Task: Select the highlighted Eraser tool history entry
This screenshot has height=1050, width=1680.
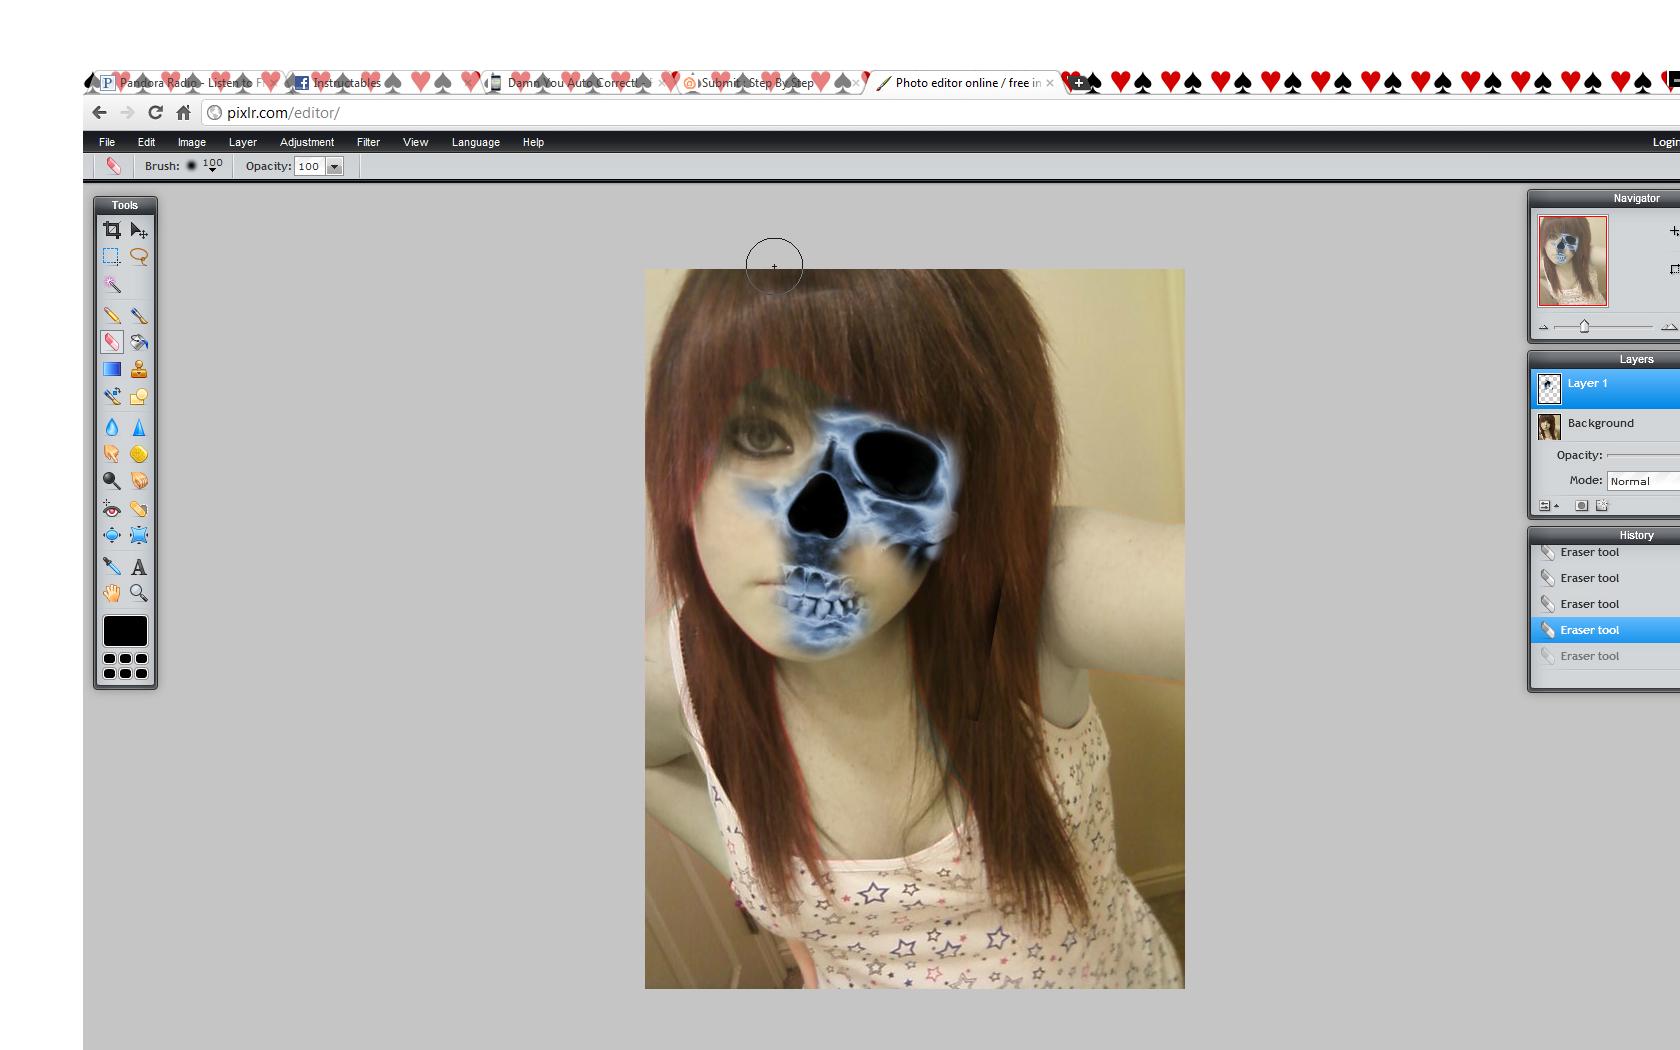Action: tap(1606, 630)
